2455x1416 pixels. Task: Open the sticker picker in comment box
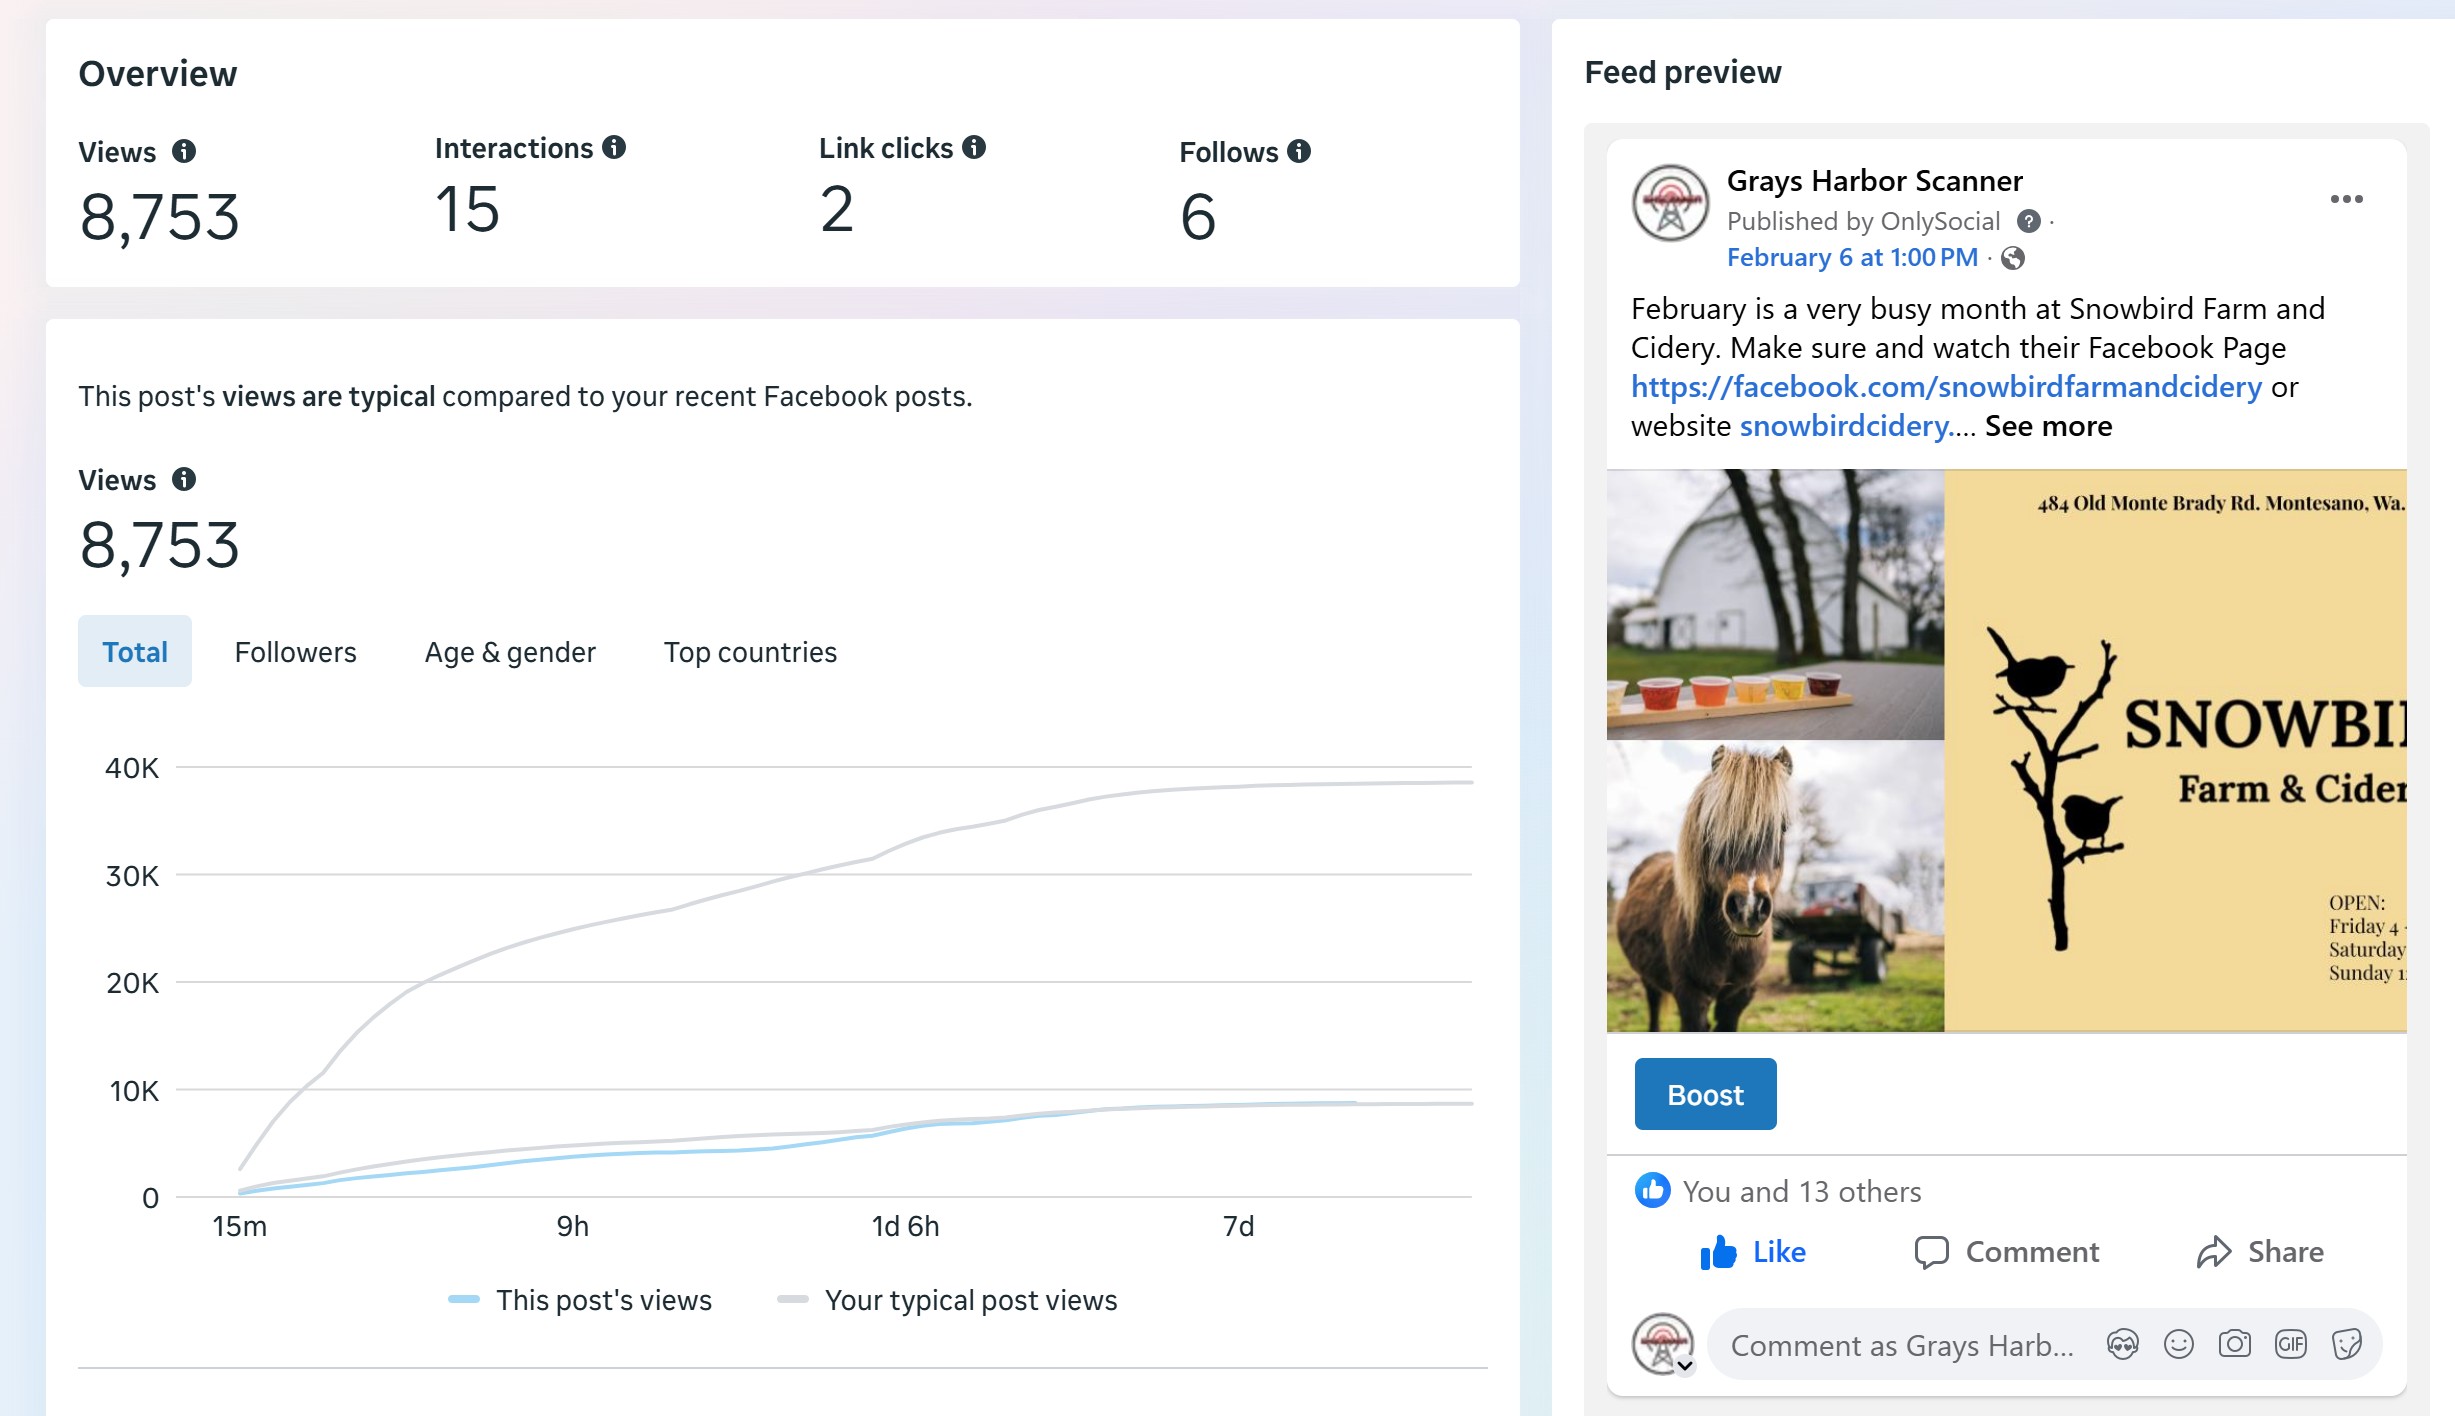tap(2346, 1344)
